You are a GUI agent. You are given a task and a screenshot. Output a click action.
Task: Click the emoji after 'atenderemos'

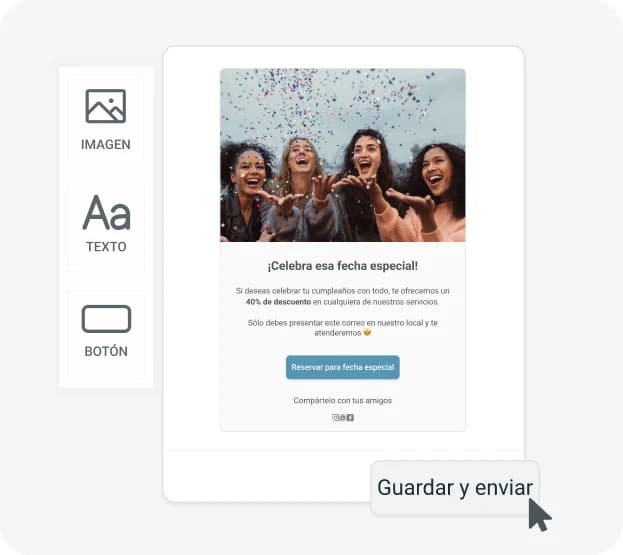[367, 333]
